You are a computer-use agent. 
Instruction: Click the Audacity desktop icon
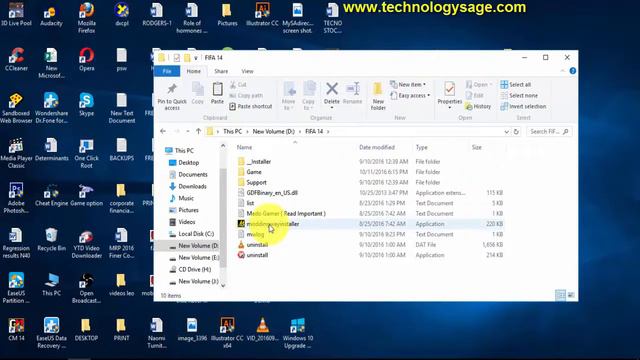(x=51, y=15)
